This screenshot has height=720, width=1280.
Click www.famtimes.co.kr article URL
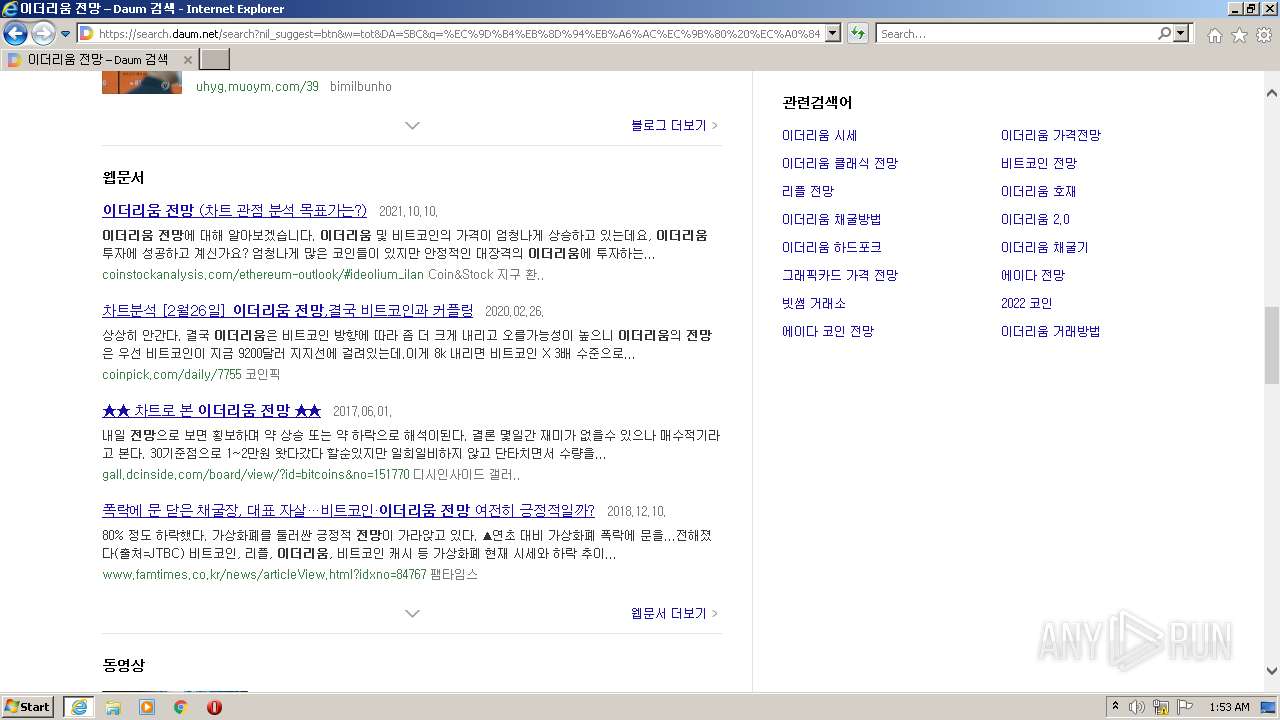point(264,574)
